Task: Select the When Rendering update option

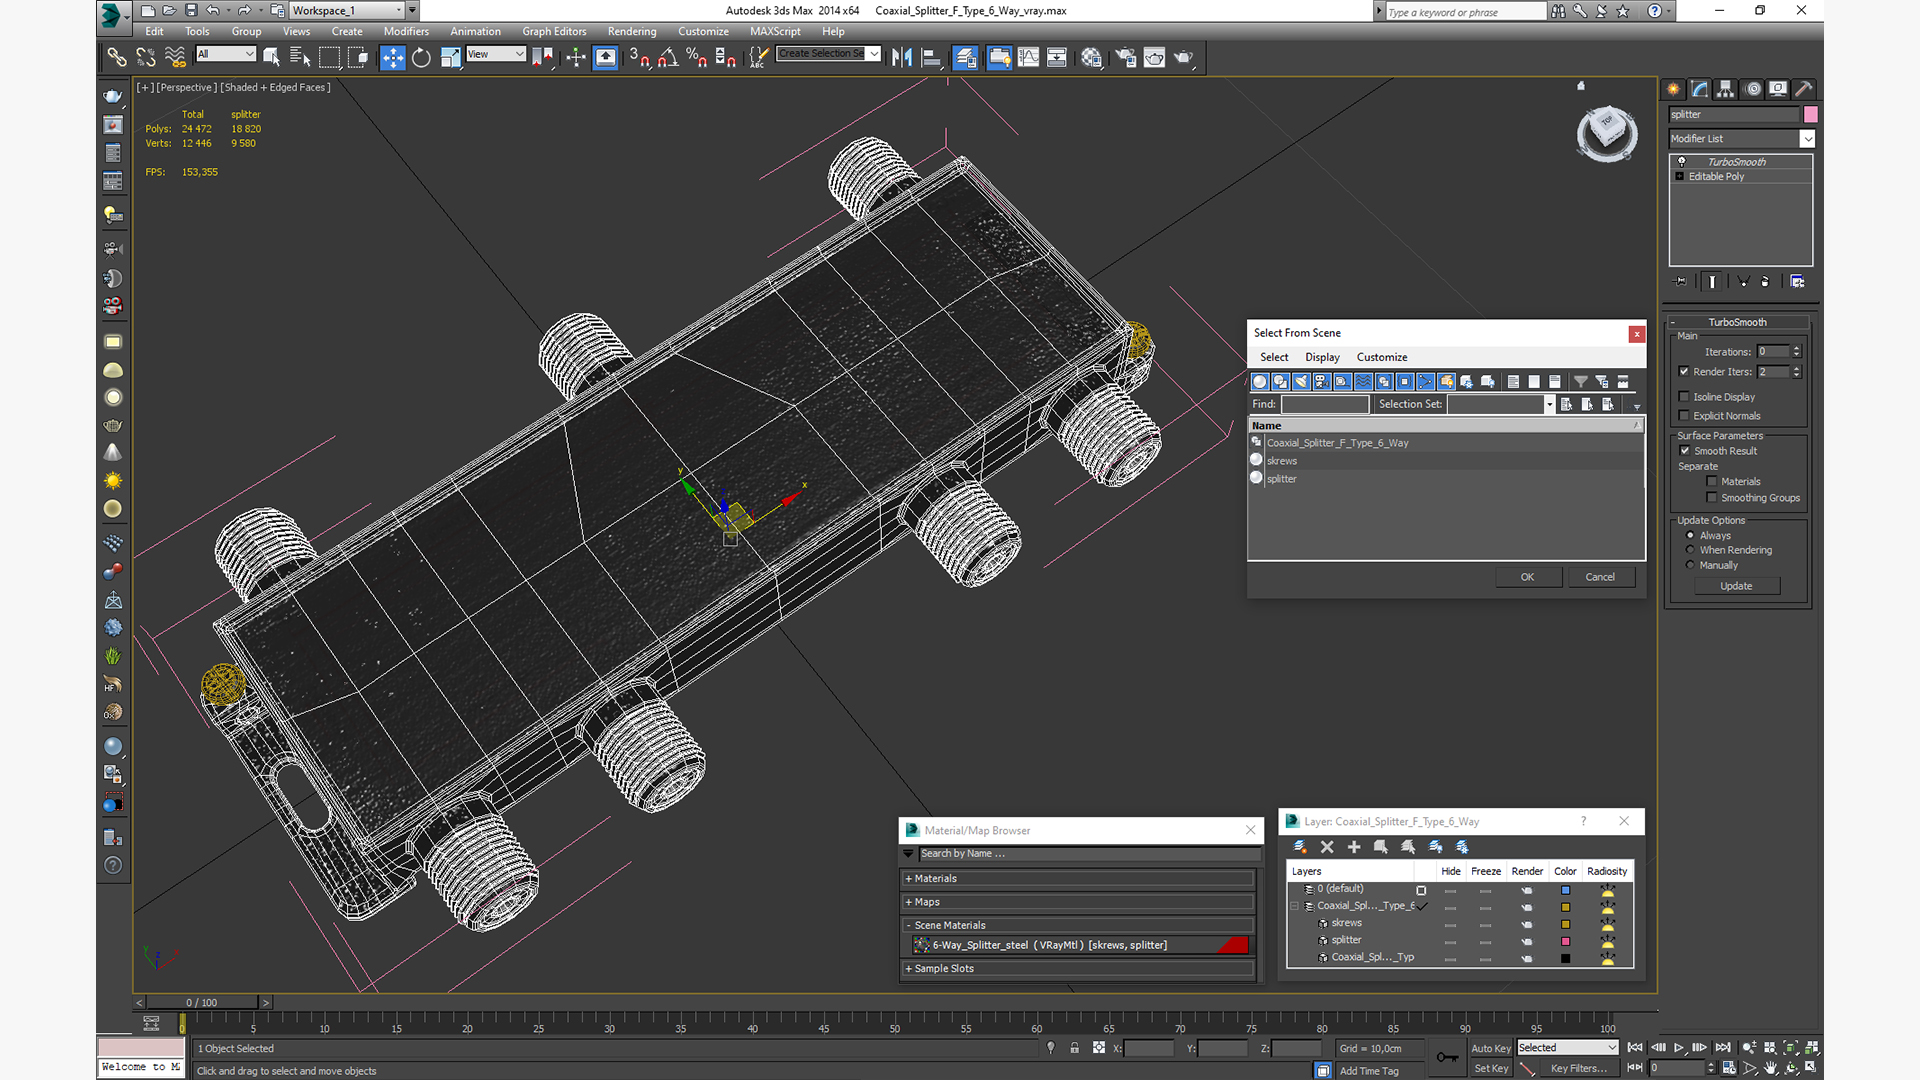Action: 1691,550
